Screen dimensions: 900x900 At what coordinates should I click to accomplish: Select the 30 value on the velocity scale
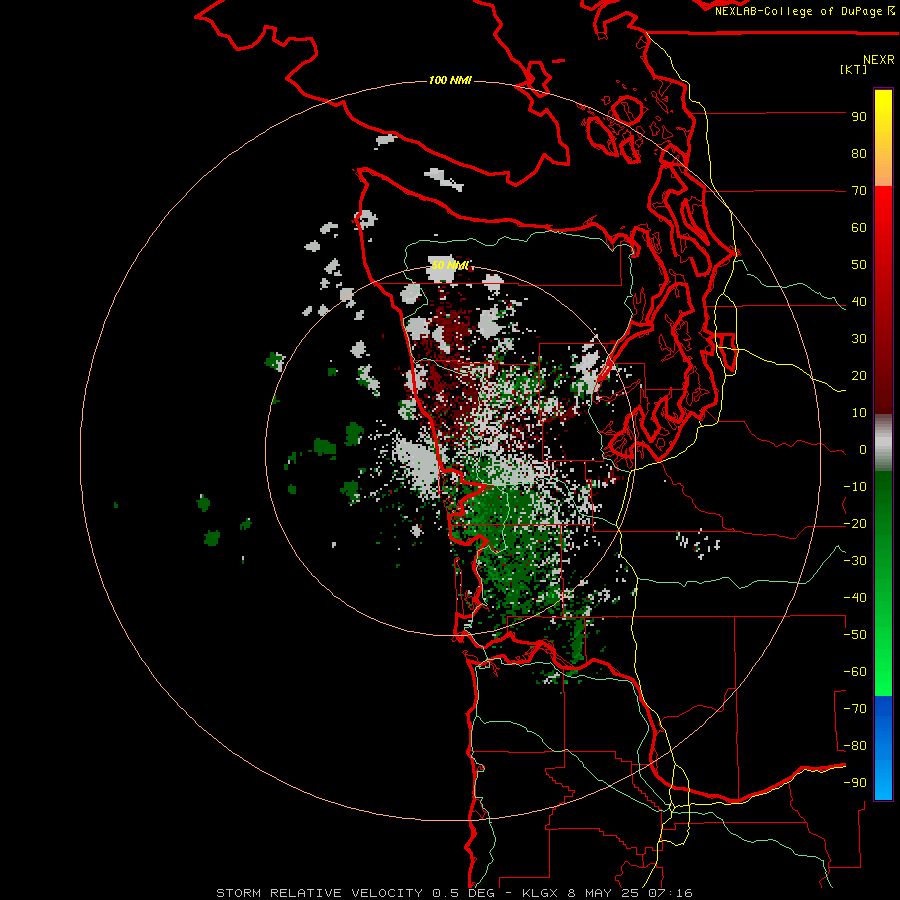pyautogui.click(x=859, y=339)
